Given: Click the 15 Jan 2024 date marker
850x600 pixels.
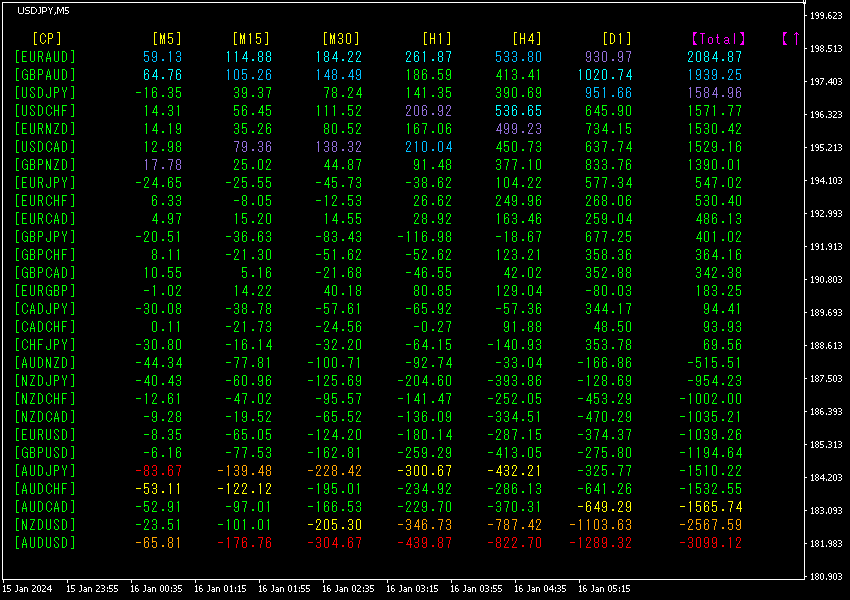Looking at the screenshot, I should point(28,589).
